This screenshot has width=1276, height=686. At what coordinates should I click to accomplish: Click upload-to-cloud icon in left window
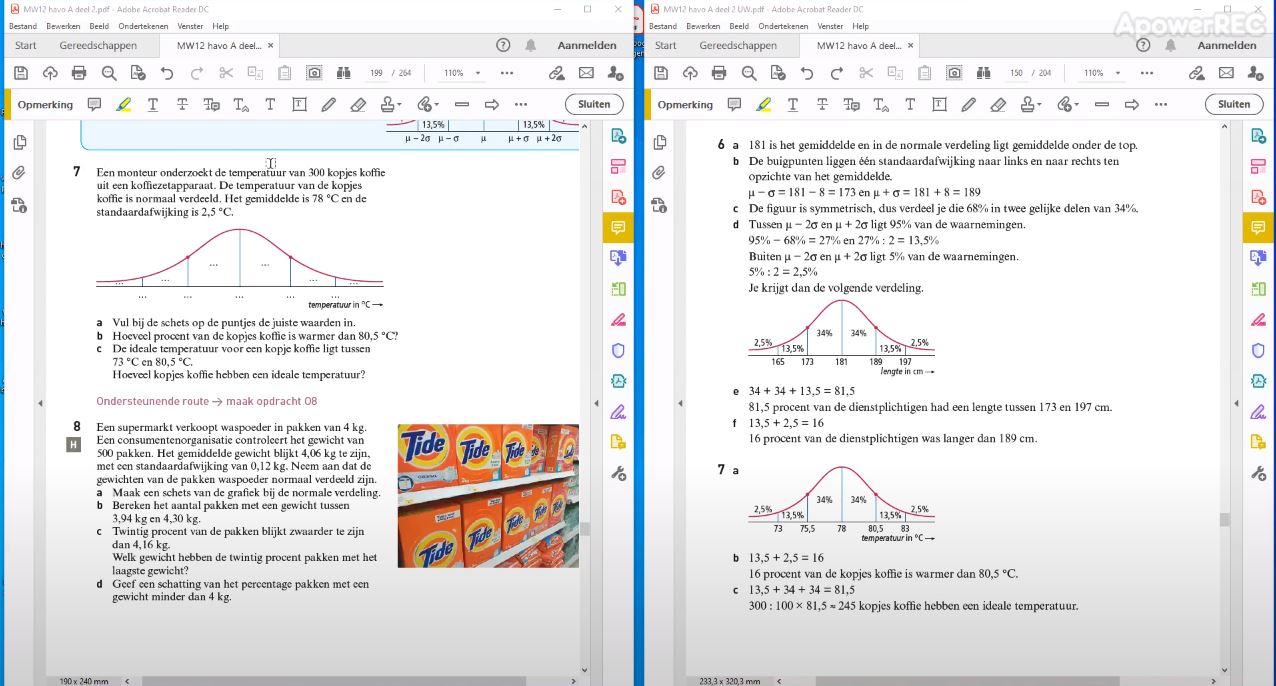click(50, 73)
